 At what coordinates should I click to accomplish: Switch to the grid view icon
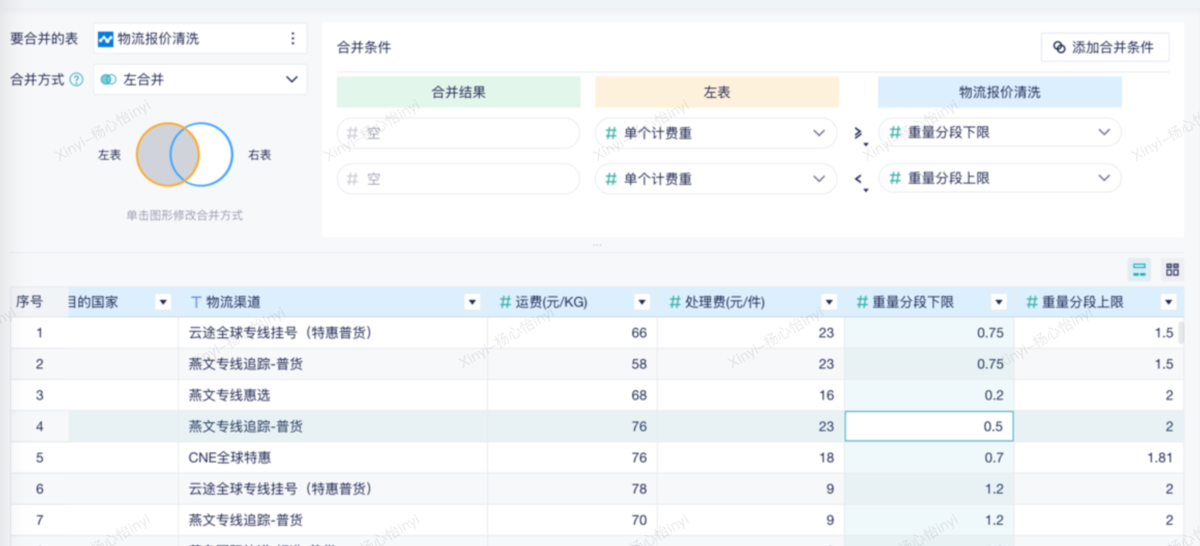[1172, 269]
